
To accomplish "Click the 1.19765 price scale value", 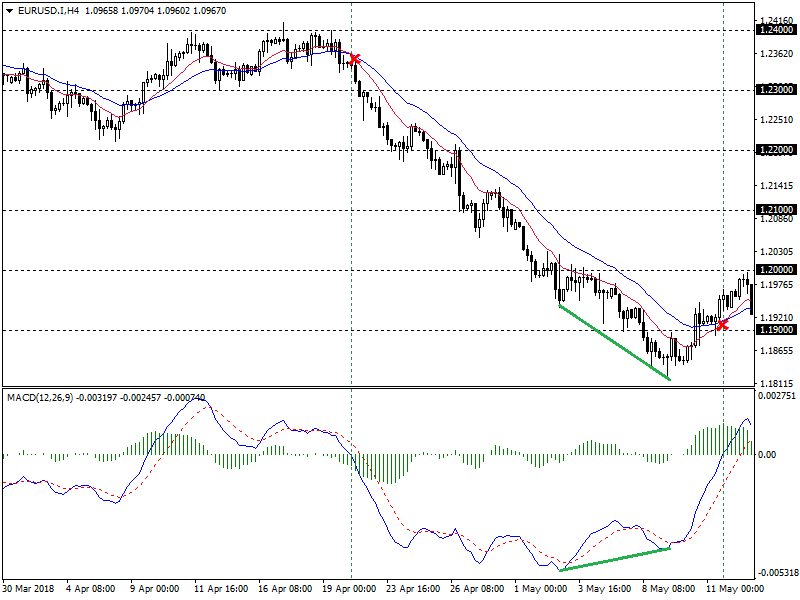I will click(777, 285).
